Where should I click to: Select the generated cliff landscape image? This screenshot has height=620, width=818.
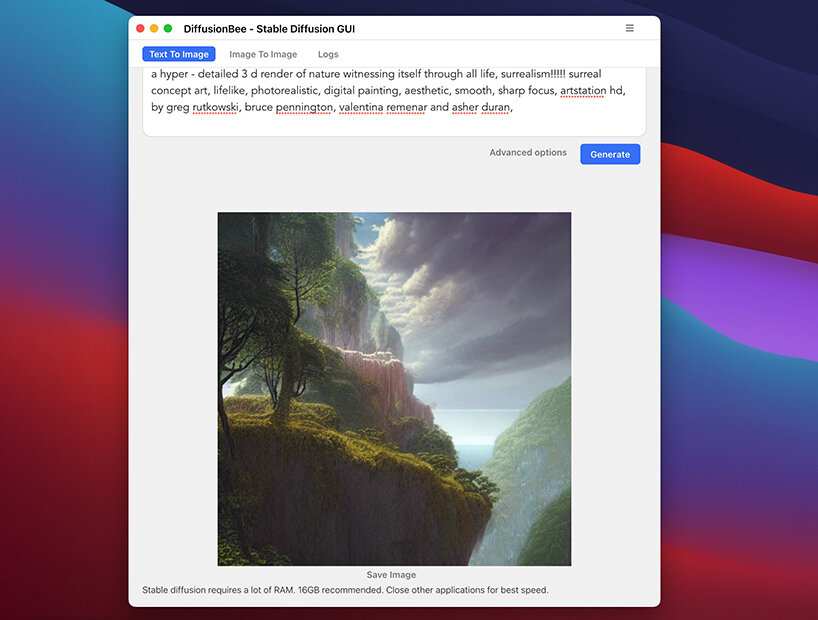(x=394, y=389)
